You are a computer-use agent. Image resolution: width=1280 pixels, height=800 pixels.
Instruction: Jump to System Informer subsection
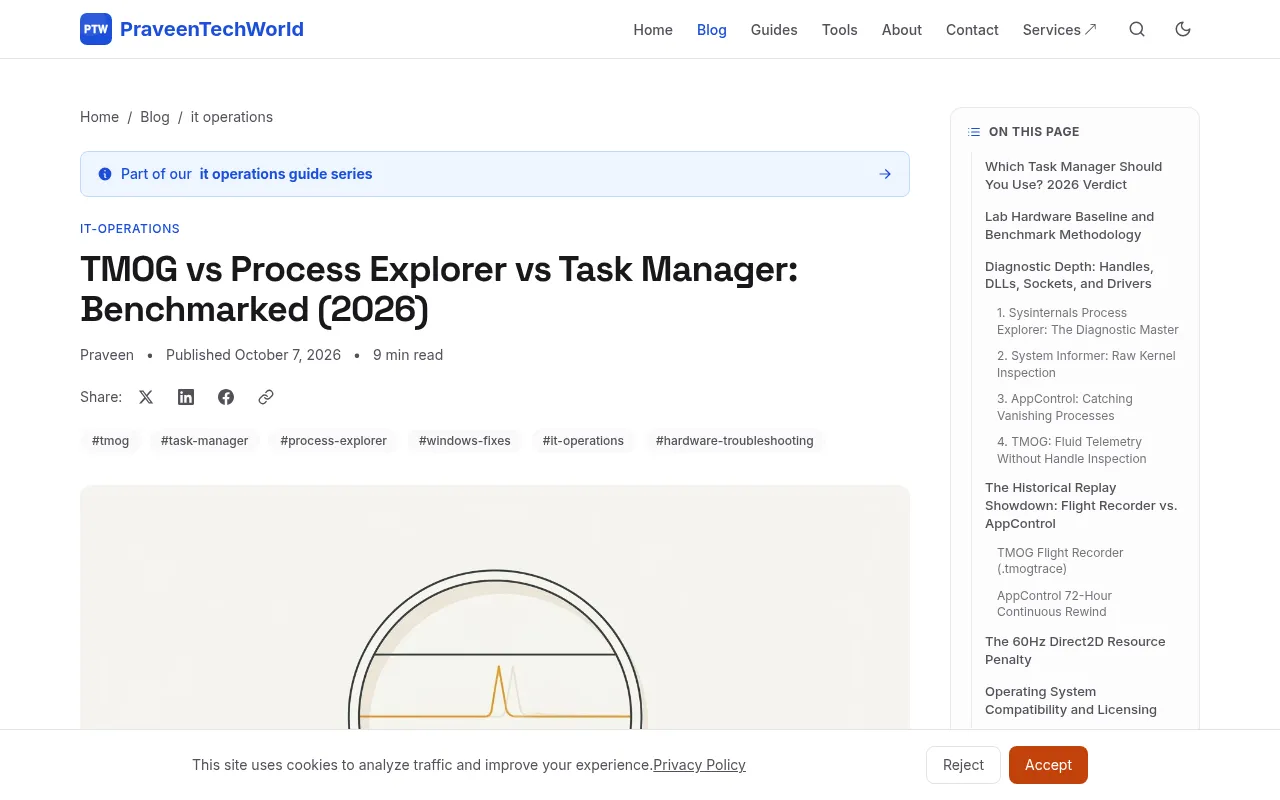click(x=1086, y=364)
